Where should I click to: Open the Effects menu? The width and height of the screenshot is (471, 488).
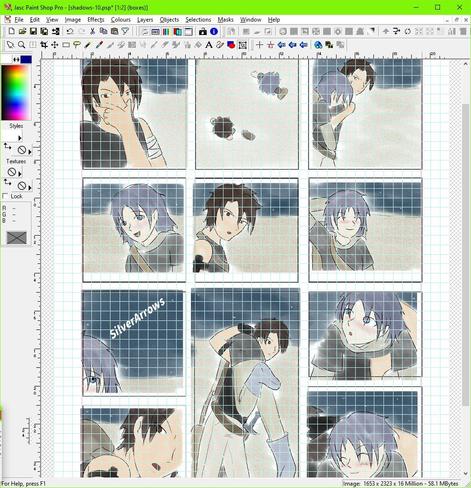pos(96,20)
